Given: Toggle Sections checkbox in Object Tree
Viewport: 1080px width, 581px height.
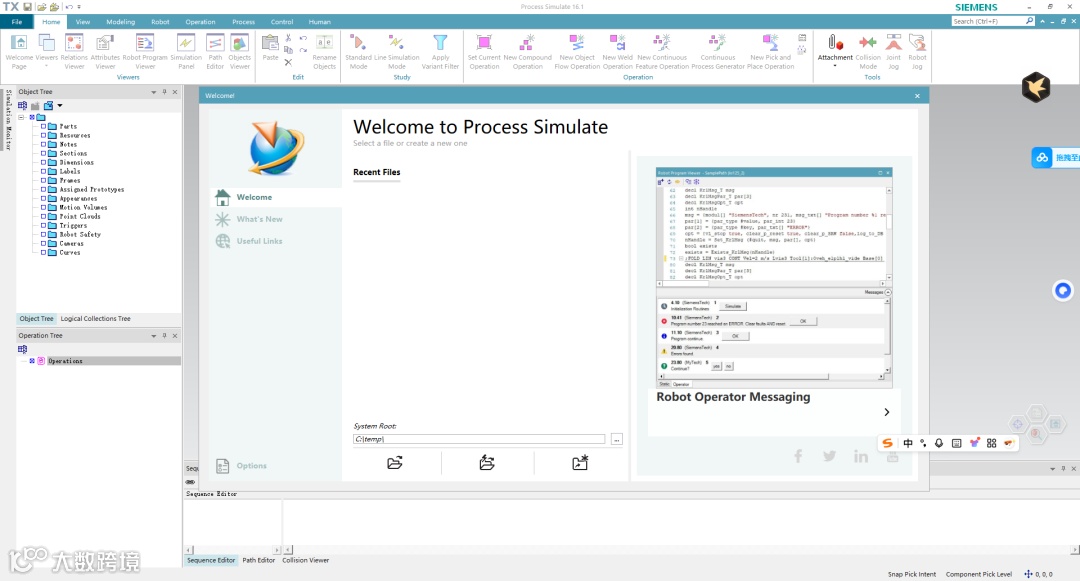Looking at the screenshot, I should pos(43,153).
